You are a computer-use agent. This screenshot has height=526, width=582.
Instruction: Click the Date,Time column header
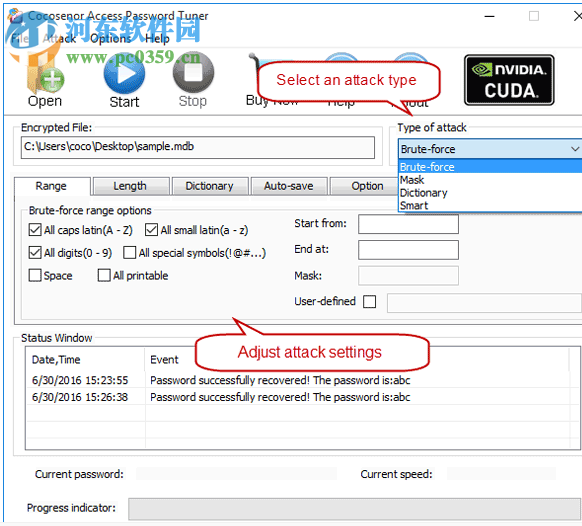tap(85, 360)
